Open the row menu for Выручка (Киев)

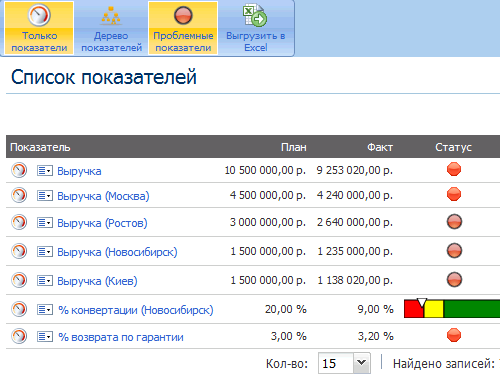[x=45, y=281]
